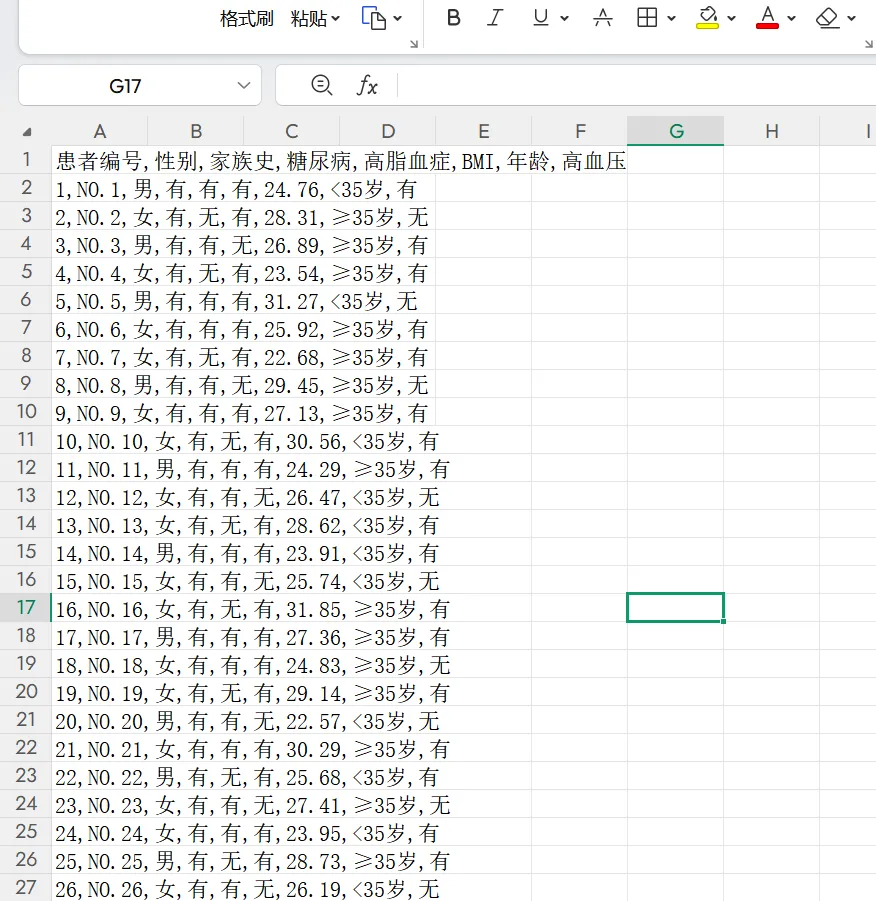Click the Strikethrough icon

pyautogui.click(x=602, y=18)
